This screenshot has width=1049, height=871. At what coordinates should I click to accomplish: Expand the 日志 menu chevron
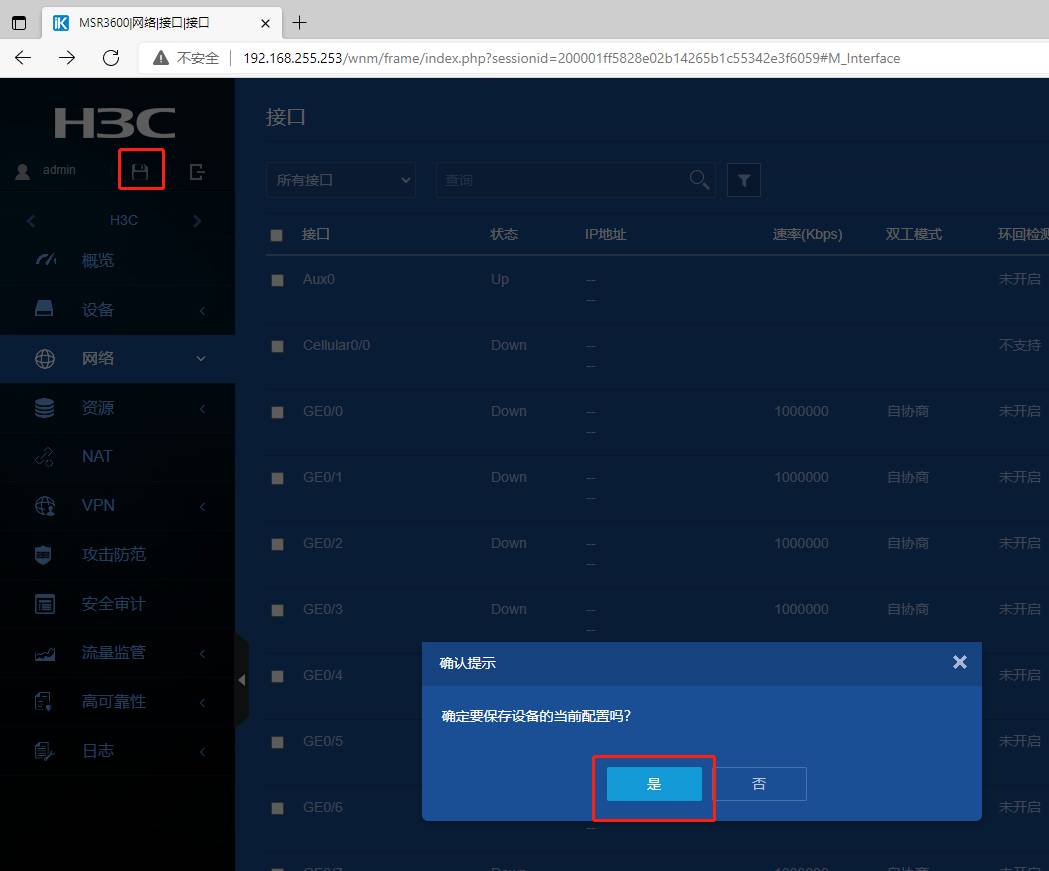coord(202,752)
